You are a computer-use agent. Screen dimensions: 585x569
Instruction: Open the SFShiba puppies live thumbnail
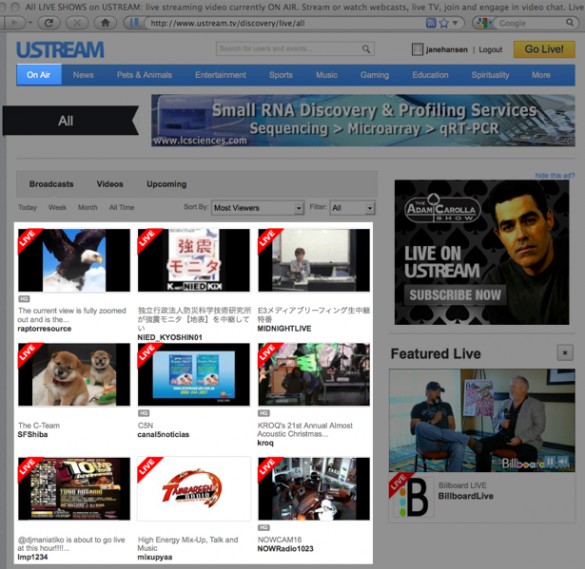pyautogui.click(x=74, y=375)
